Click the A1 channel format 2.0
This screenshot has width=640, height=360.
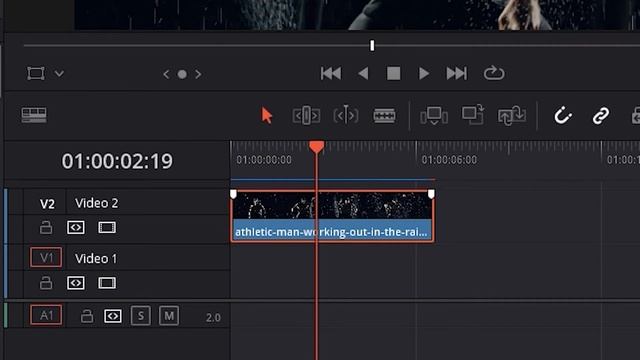(213, 318)
